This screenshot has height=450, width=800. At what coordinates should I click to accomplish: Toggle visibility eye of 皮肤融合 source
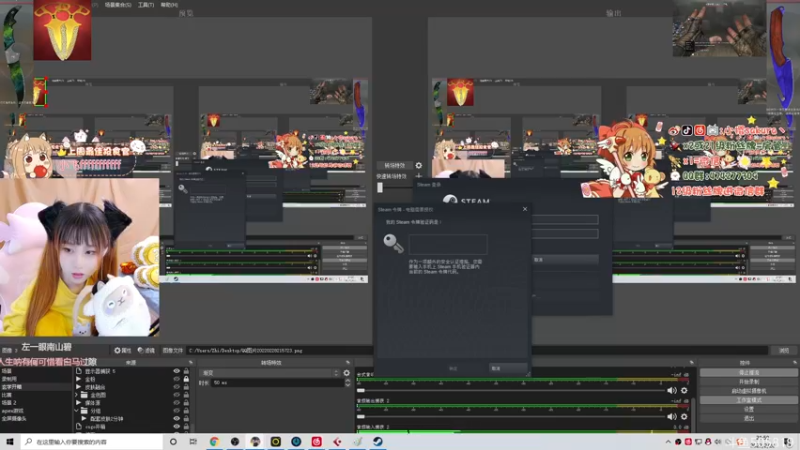(x=177, y=387)
